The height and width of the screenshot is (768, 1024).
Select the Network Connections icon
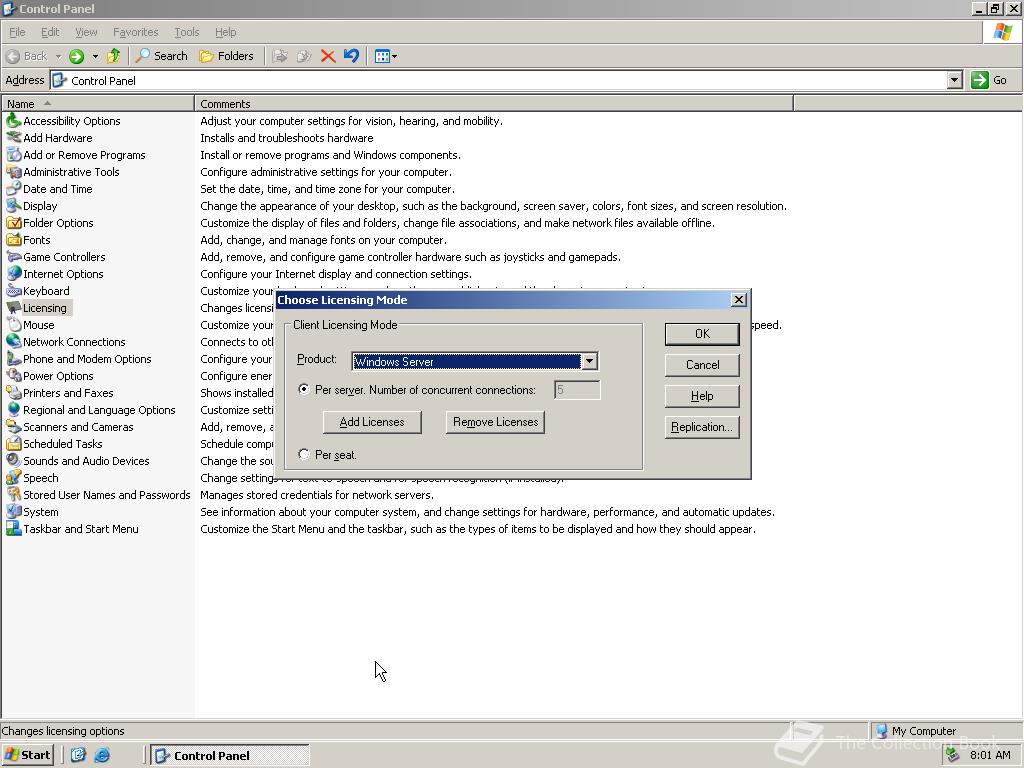pyautogui.click(x=13, y=342)
